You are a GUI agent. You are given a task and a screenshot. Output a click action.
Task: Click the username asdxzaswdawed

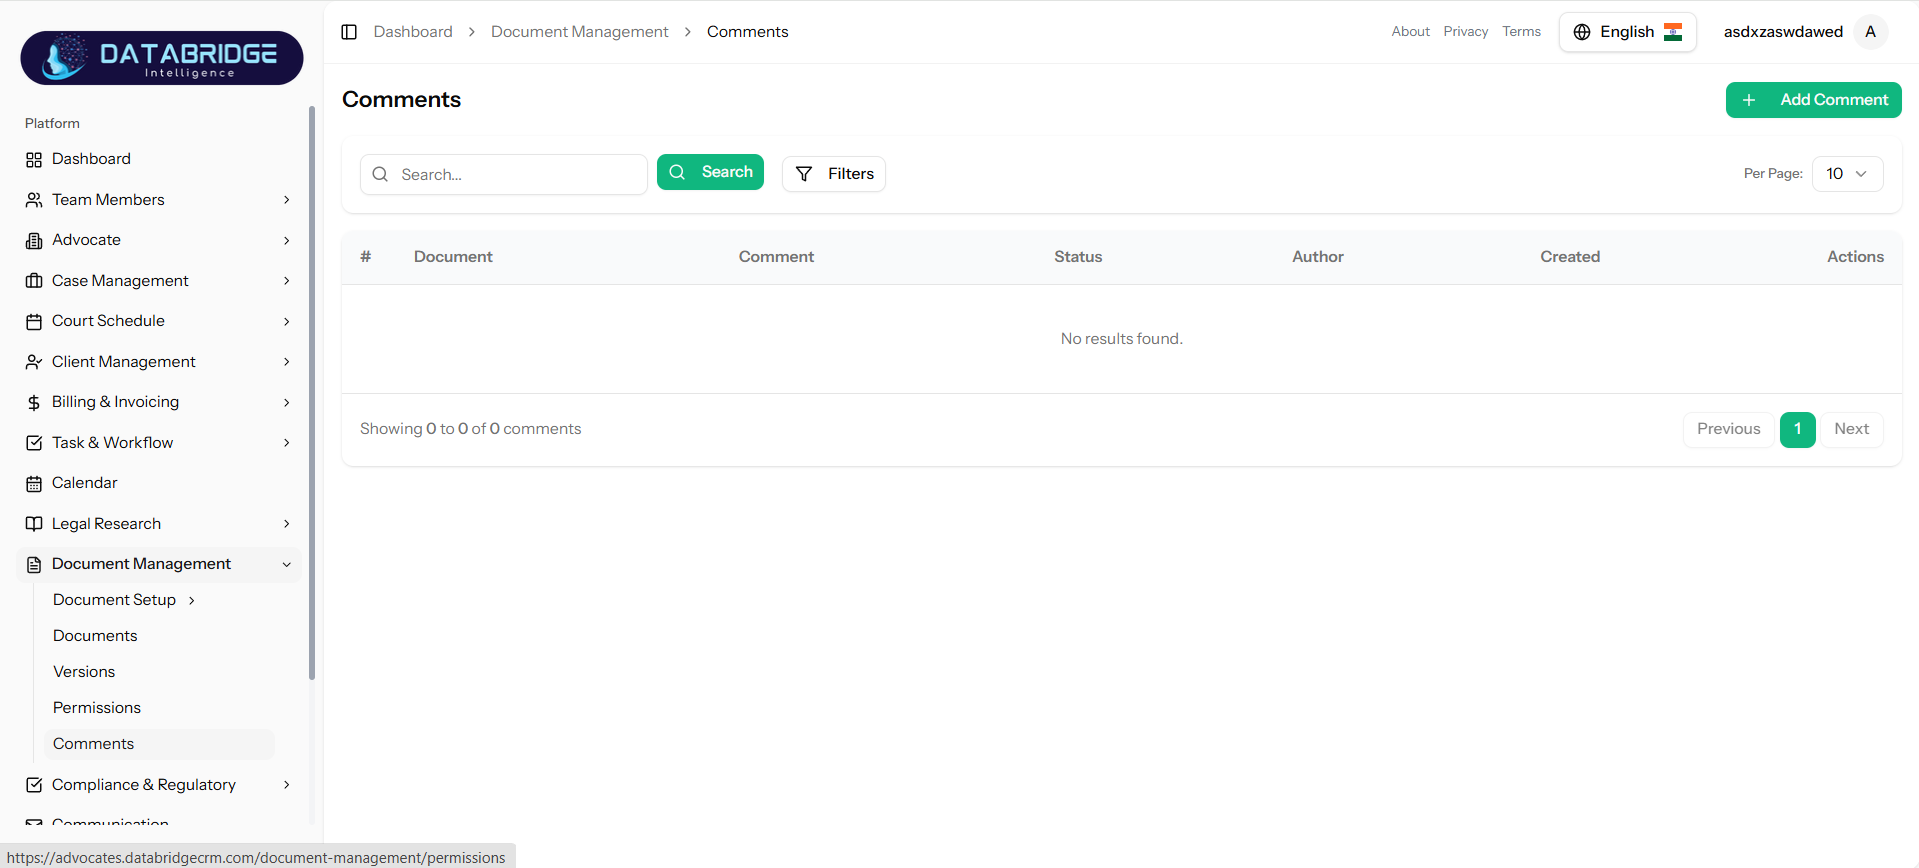[x=1783, y=32]
